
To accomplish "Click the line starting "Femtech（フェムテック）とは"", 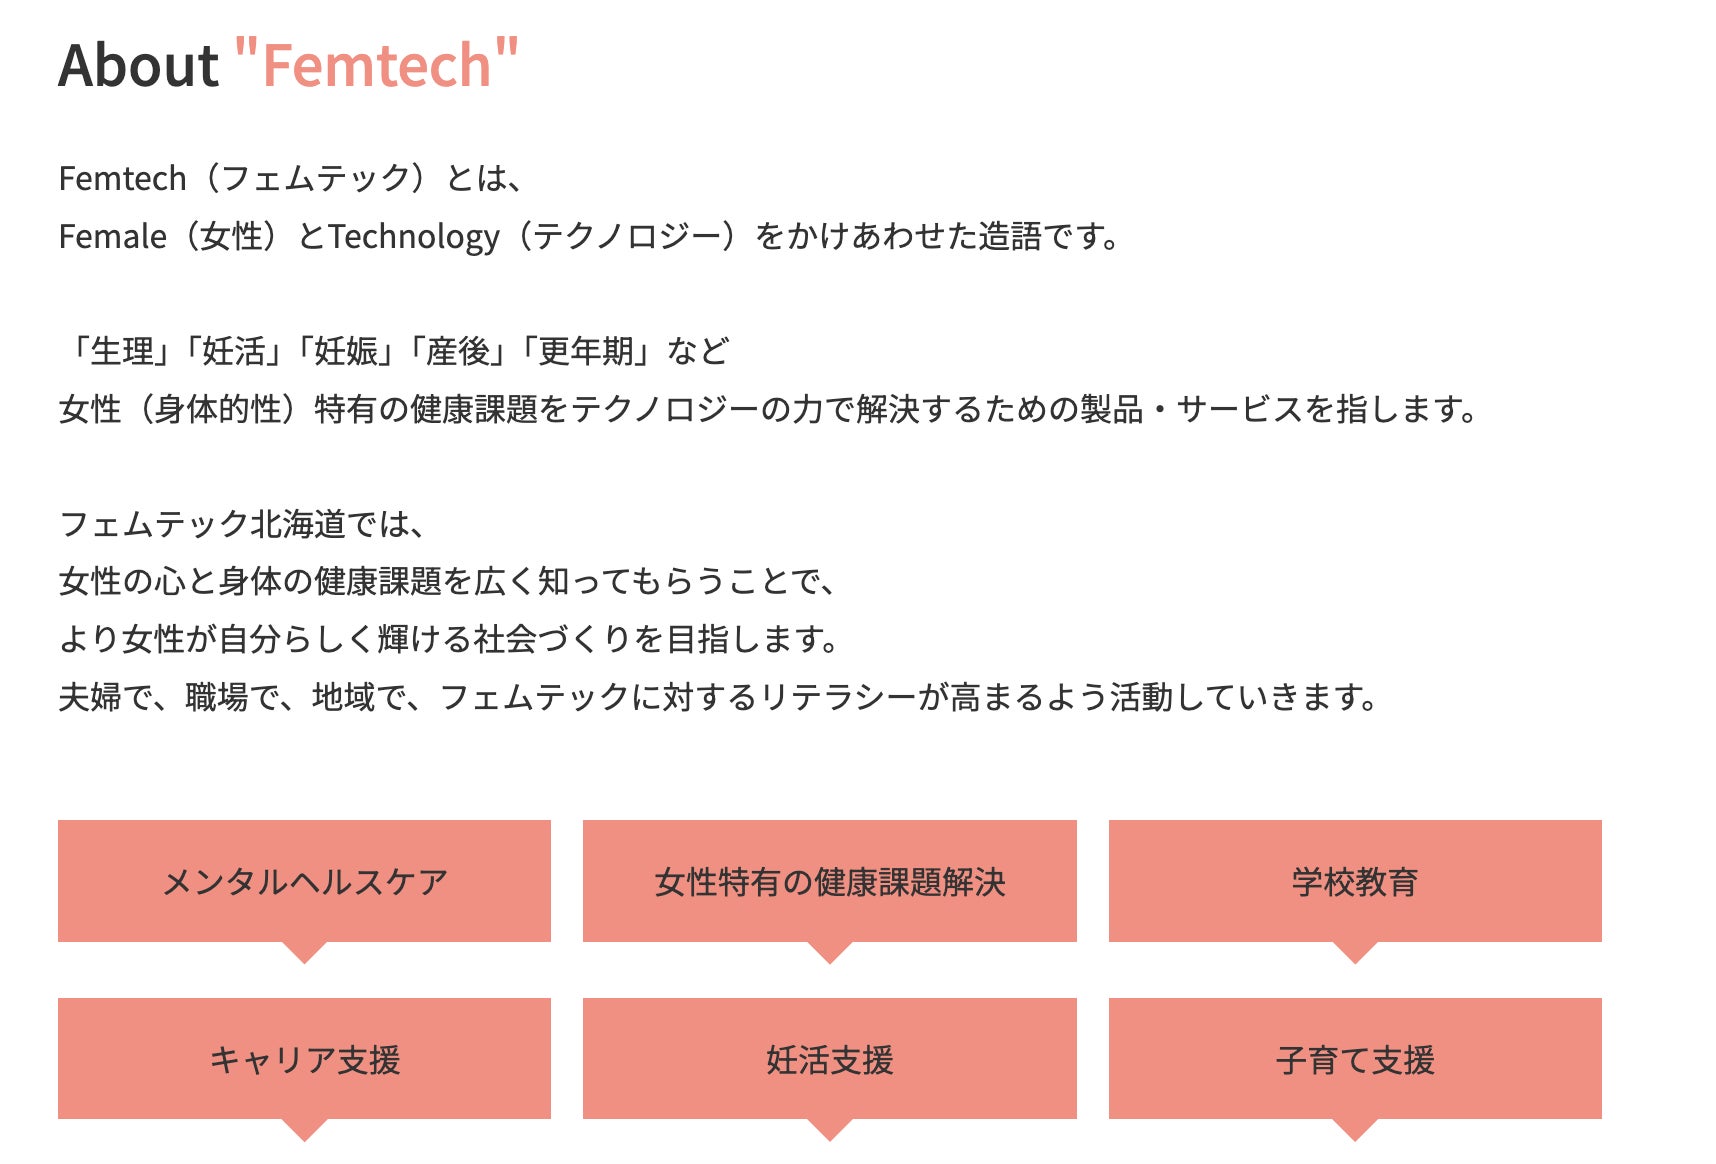I will [x=290, y=178].
